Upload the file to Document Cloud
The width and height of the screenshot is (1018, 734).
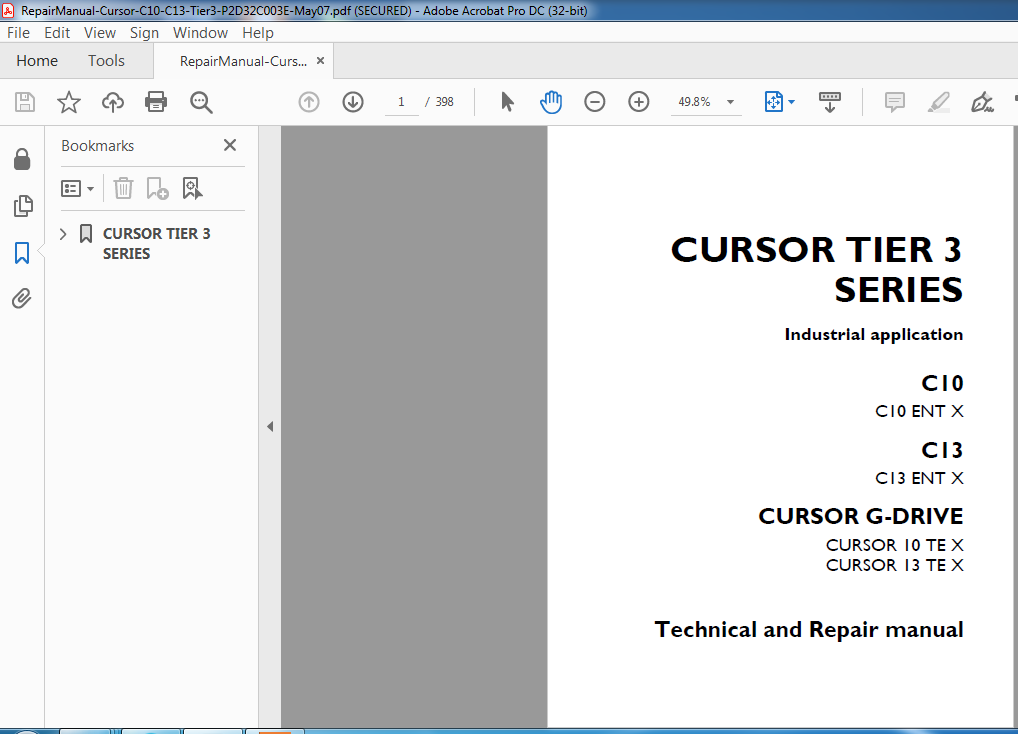tap(113, 103)
